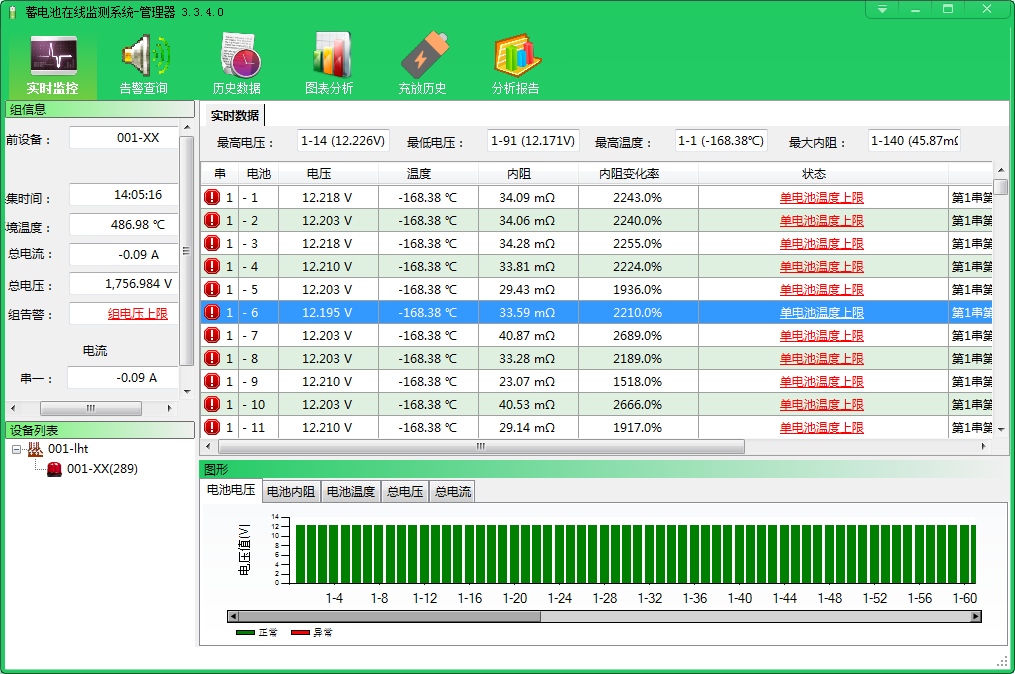Open title bar dropdown arrow button
This screenshot has width=1015, height=674.
coord(882,9)
